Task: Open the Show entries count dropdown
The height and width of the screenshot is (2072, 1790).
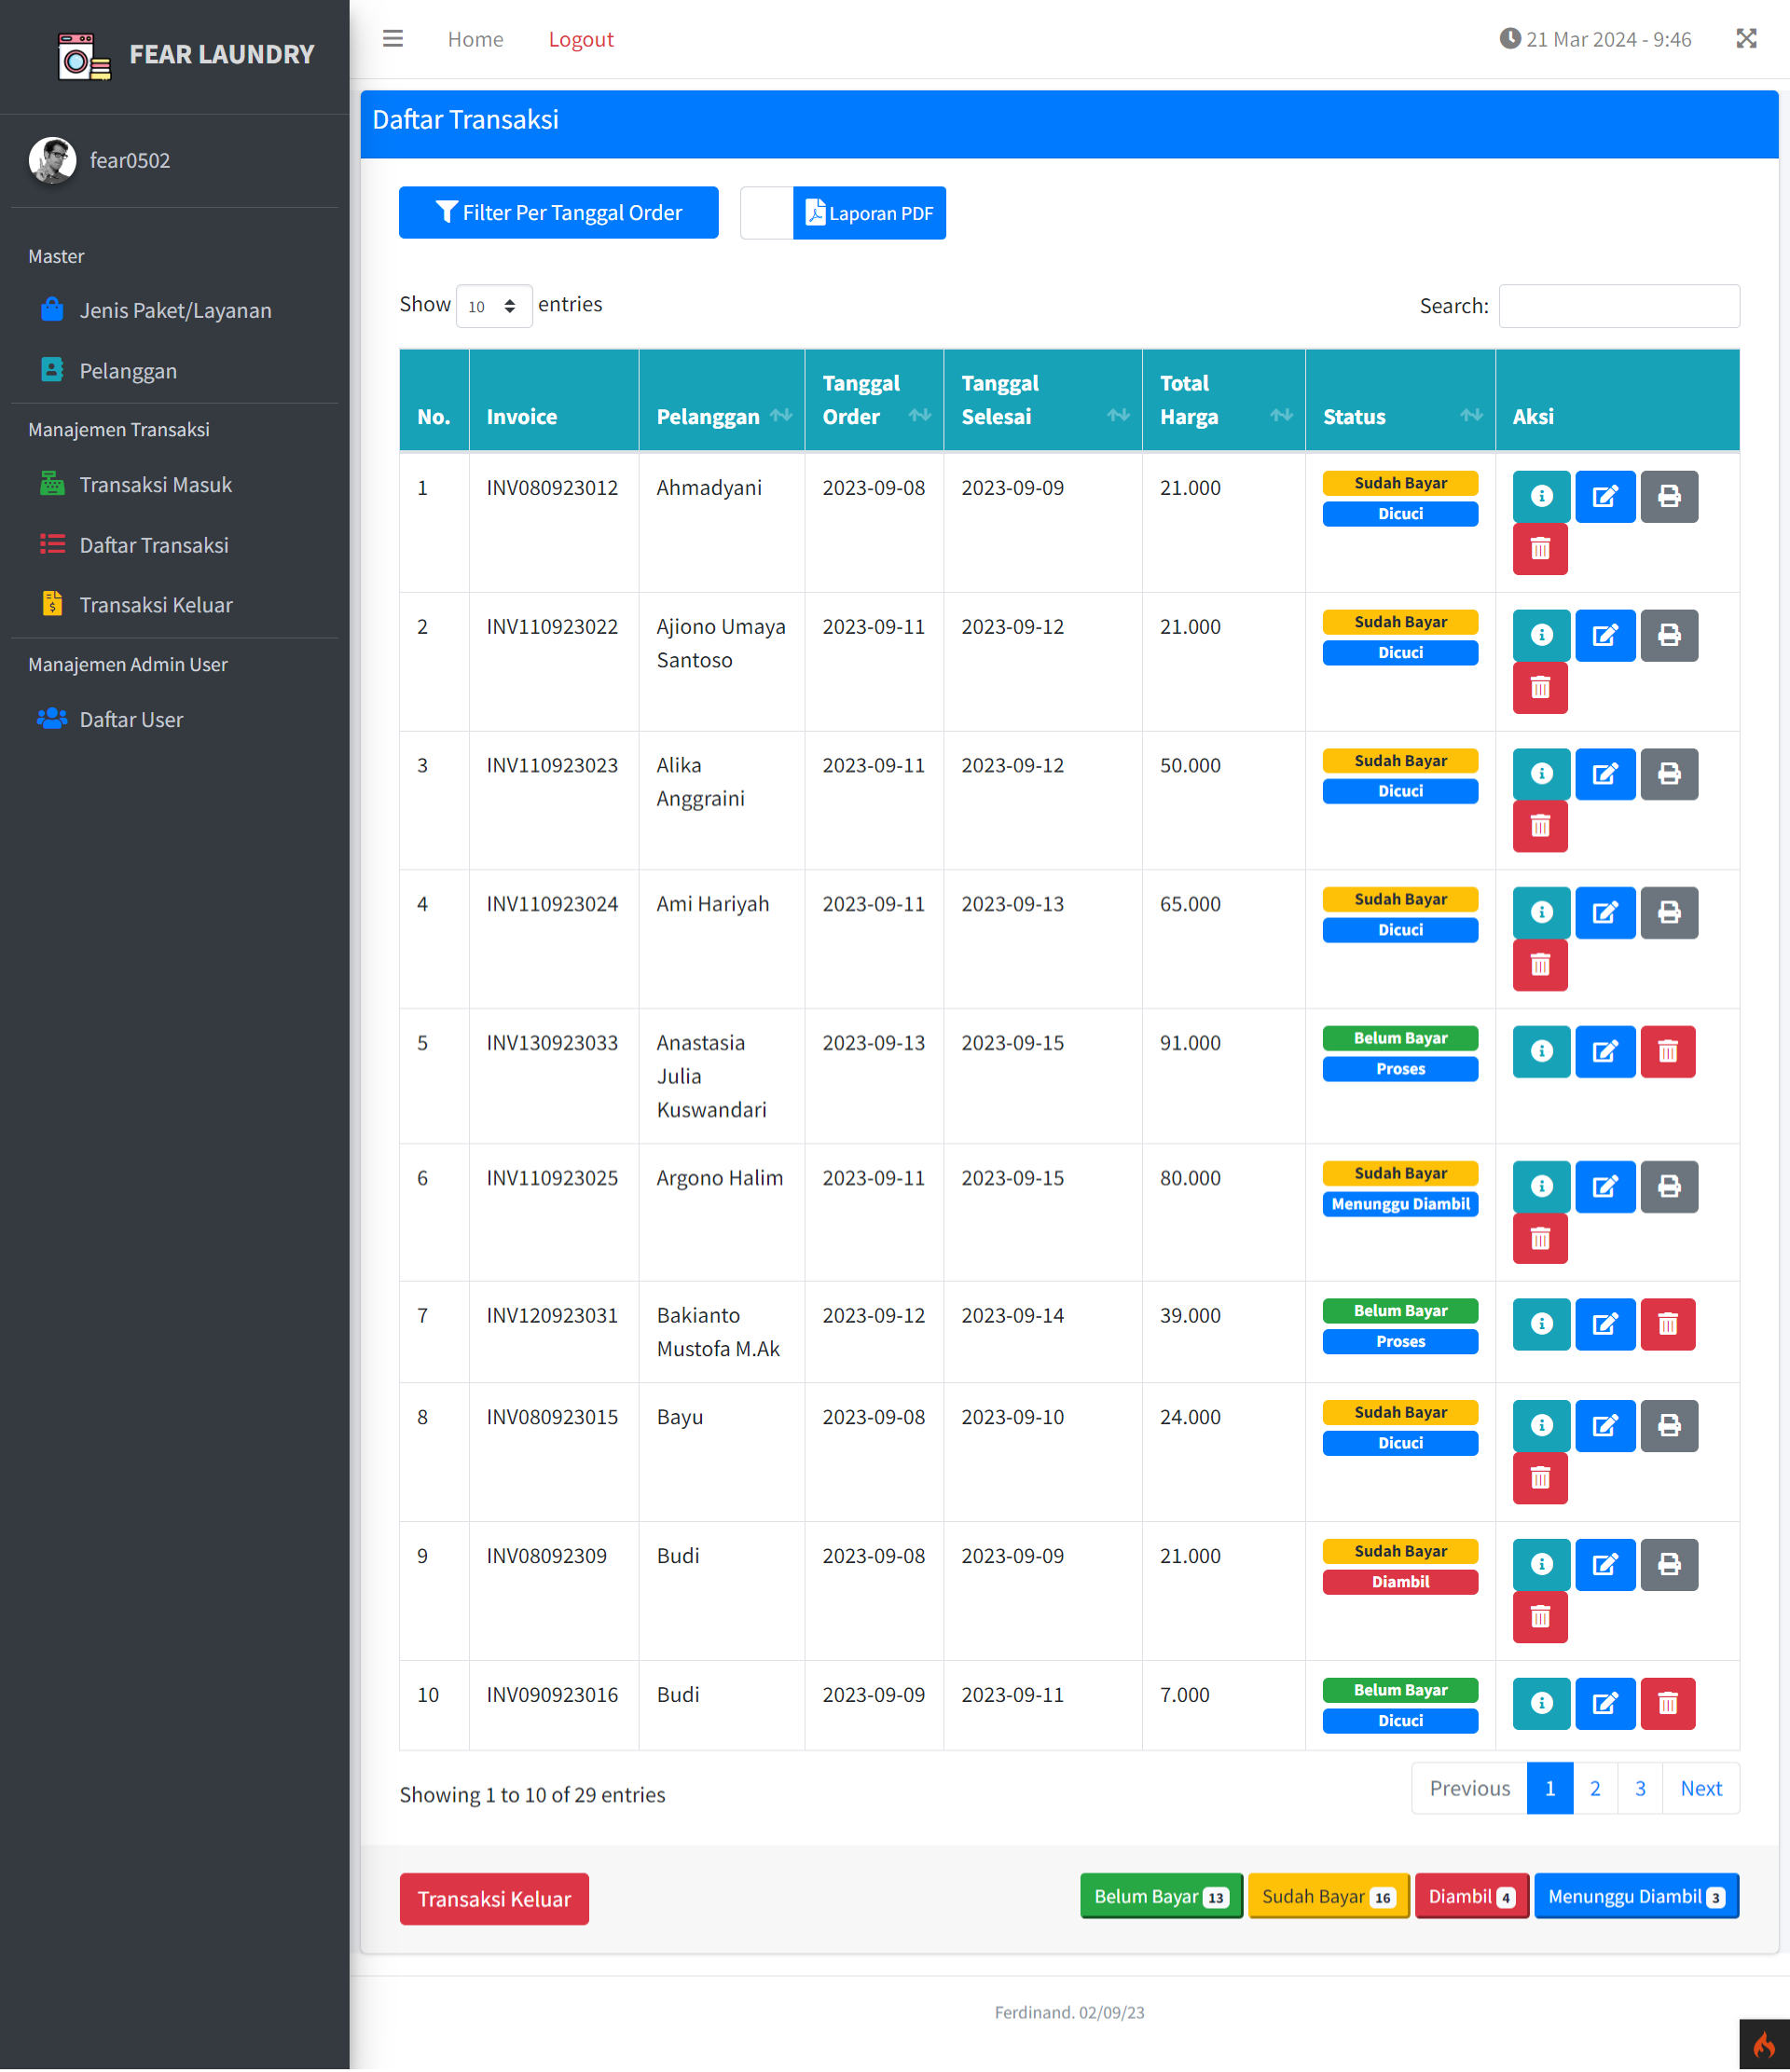Action: (493, 306)
